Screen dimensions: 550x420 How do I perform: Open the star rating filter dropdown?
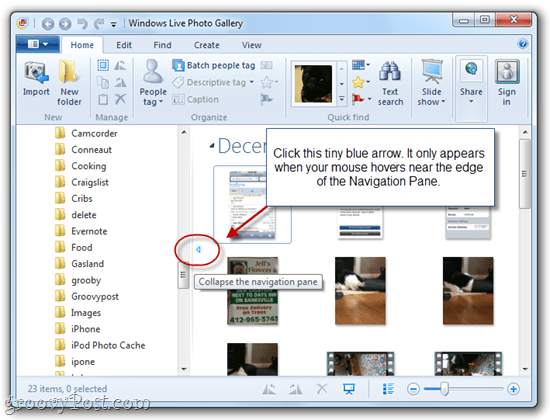click(x=361, y=82)
